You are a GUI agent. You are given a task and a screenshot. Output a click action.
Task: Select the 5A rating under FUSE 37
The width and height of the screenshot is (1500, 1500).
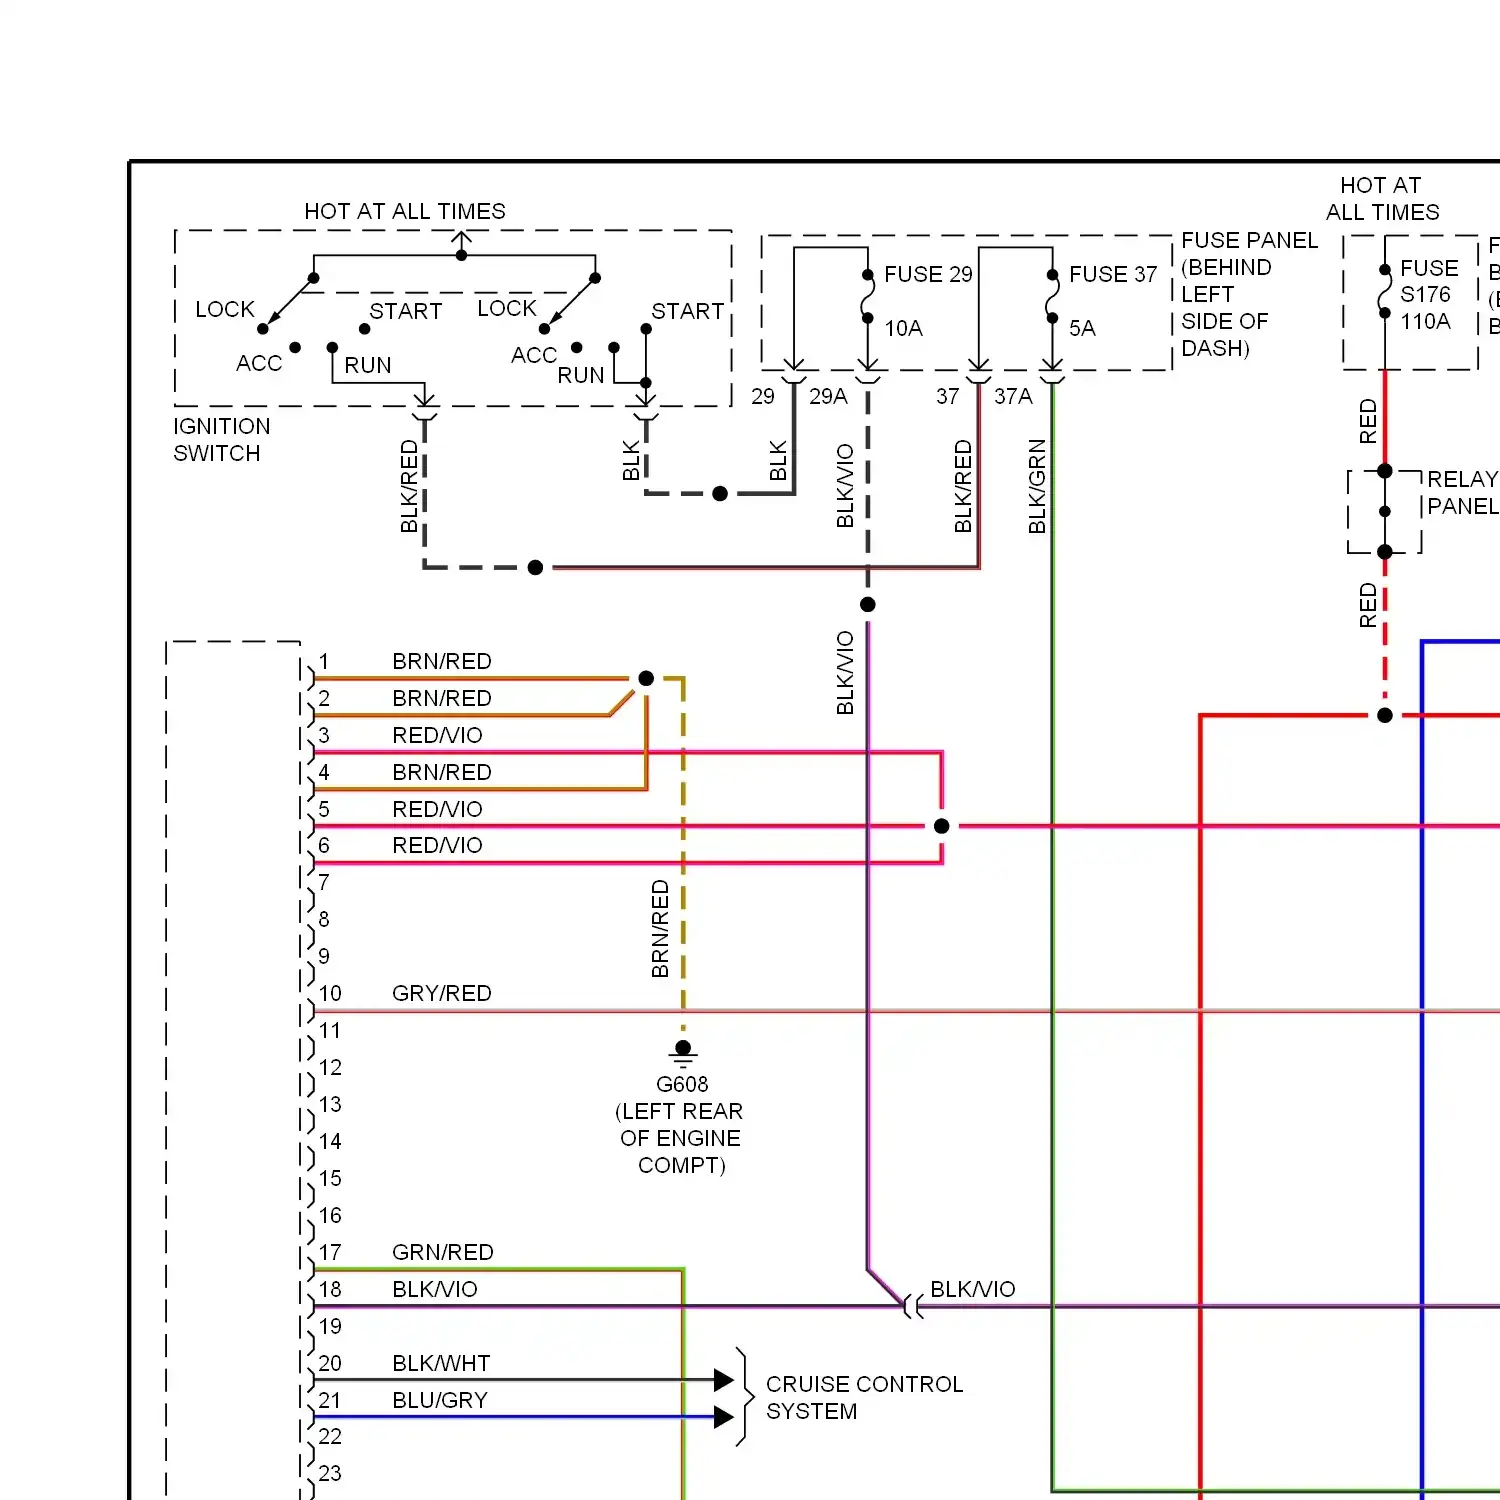coord(1082,328)
